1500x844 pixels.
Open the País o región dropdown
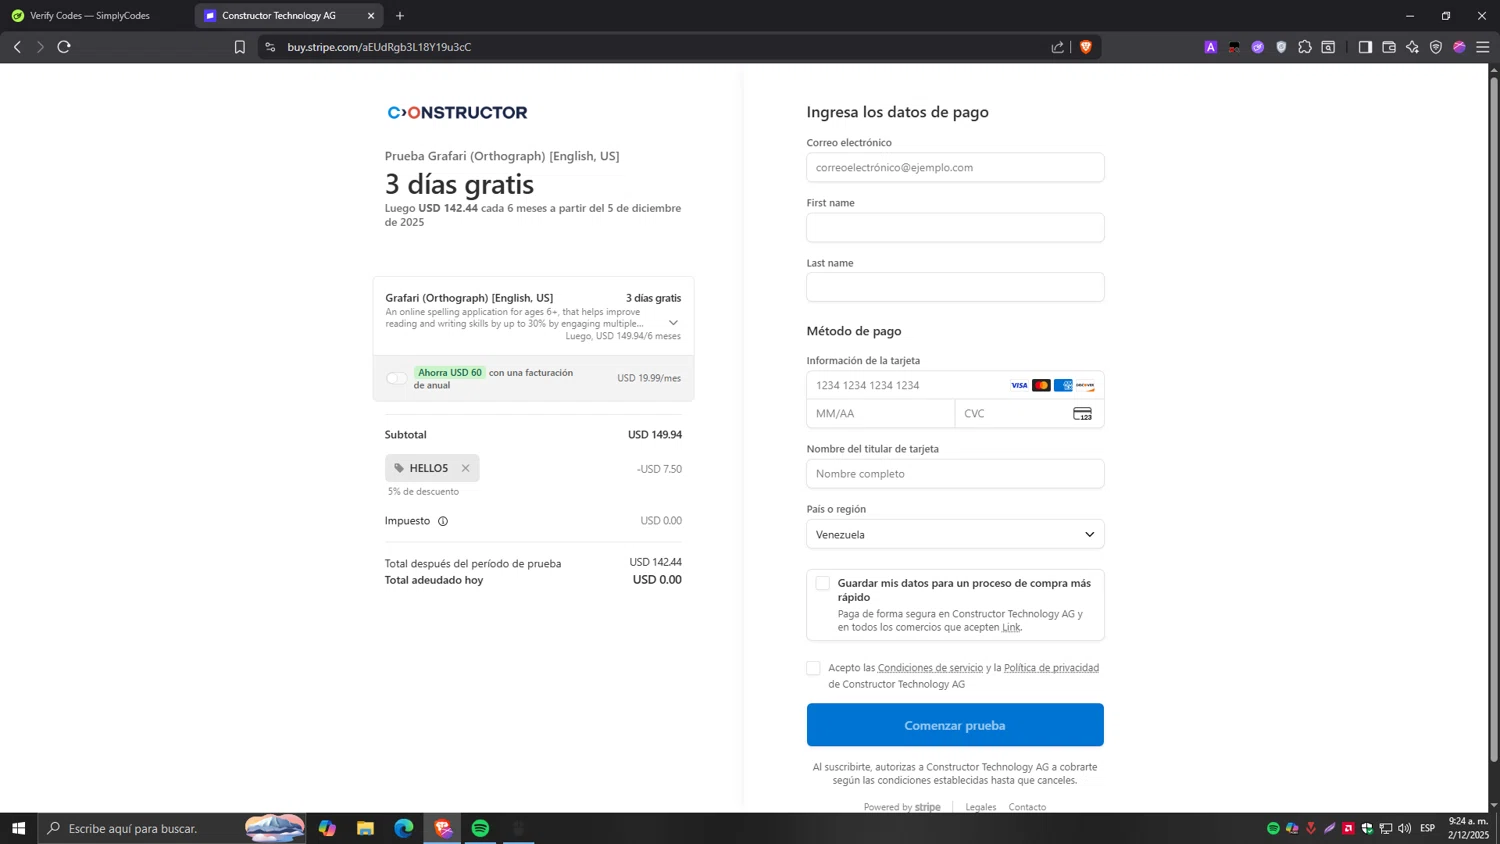pos(955,534)
